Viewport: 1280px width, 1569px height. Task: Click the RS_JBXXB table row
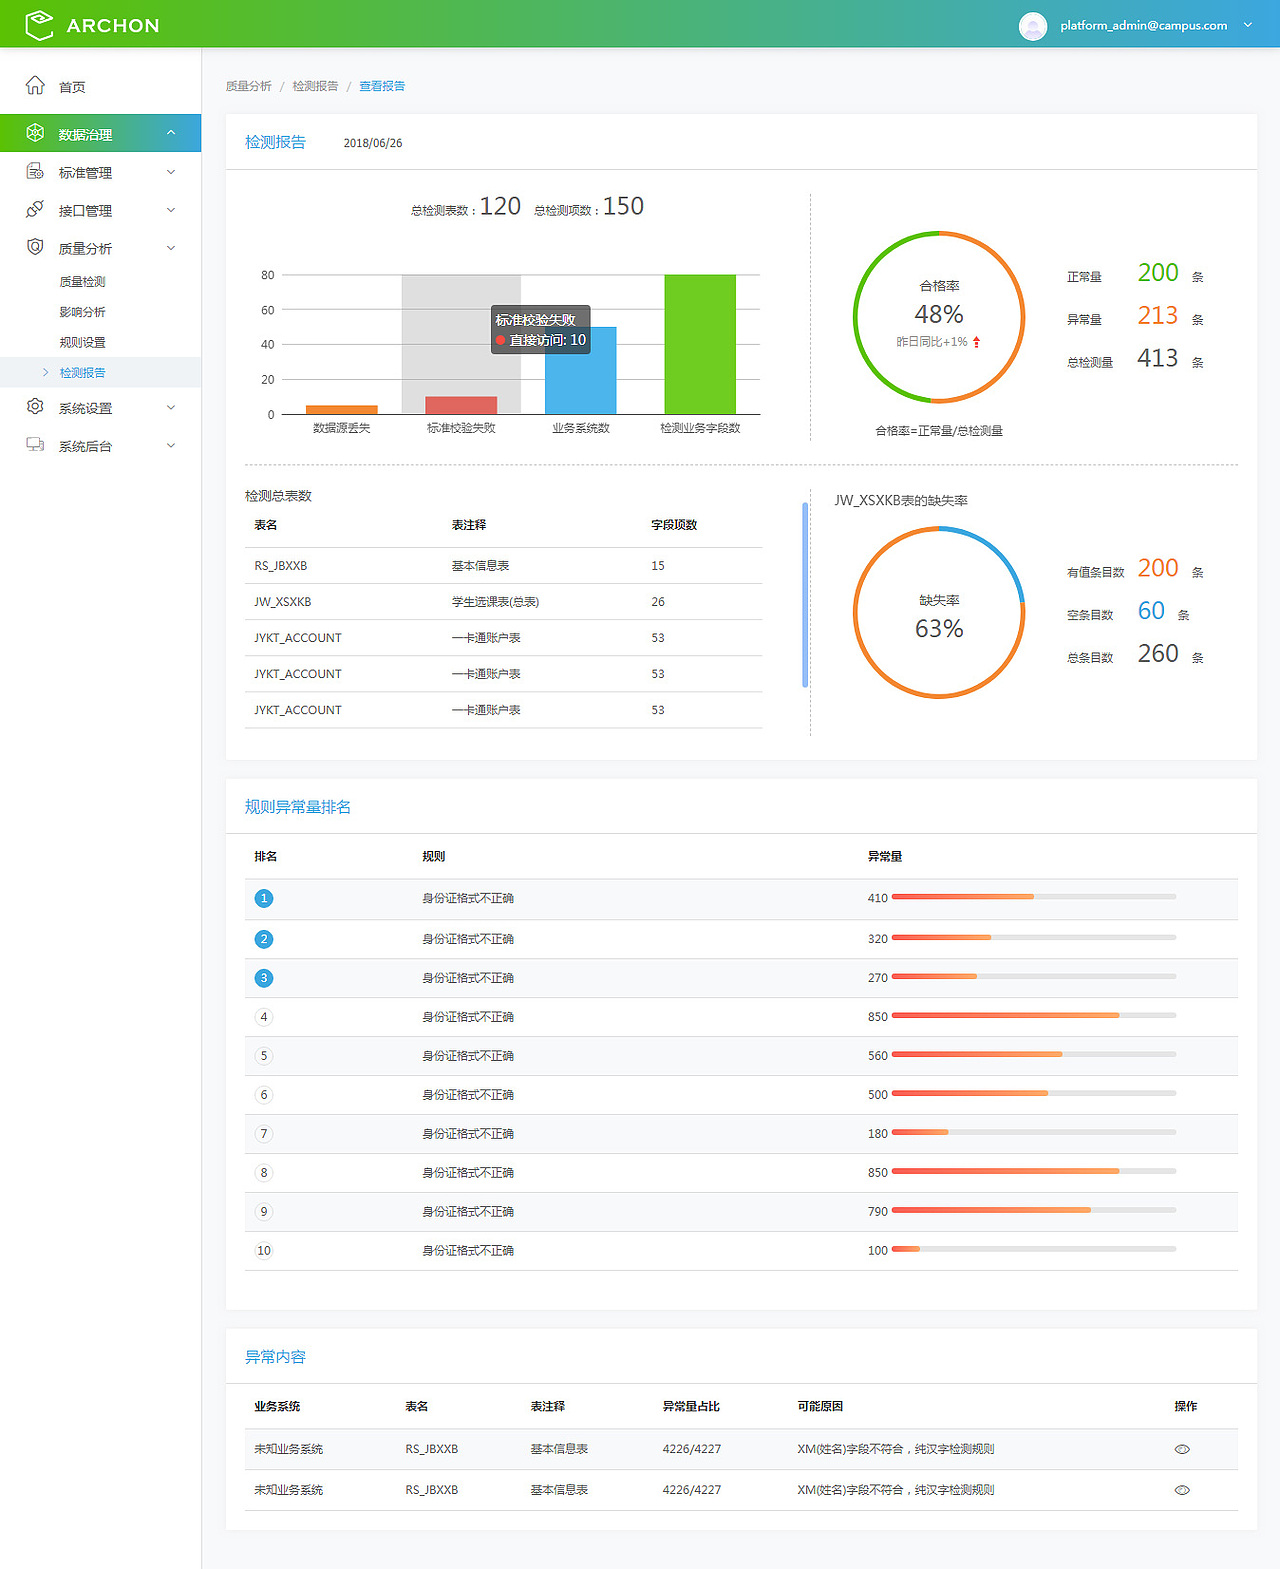coord(503,566)
